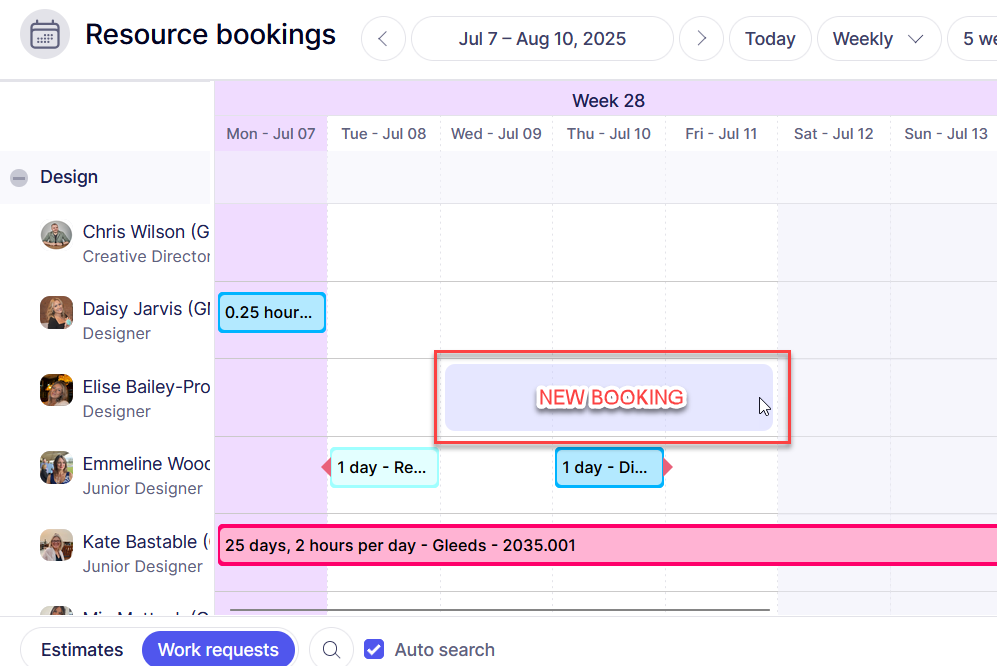The width and height of the screenshot is (997, 666).
Task: Toggle the Auto search checkbox
Action: [374, 650]
